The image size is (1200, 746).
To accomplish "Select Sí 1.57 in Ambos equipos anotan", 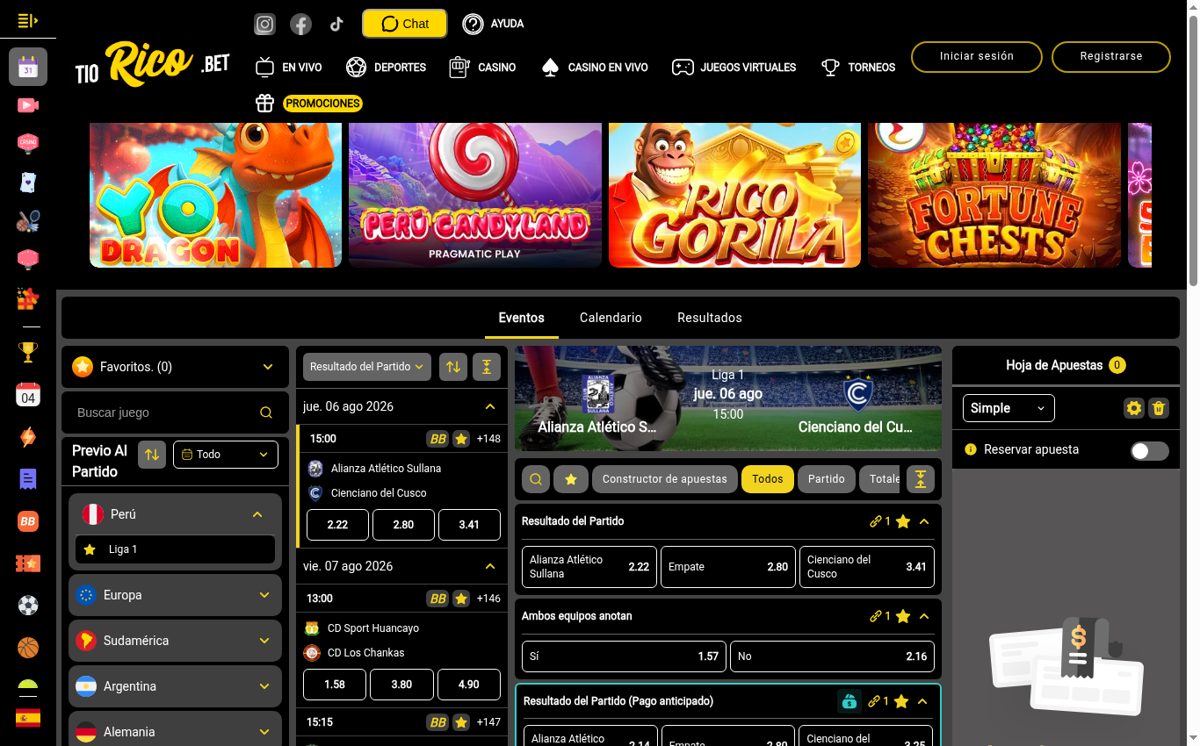I will 624,656.
